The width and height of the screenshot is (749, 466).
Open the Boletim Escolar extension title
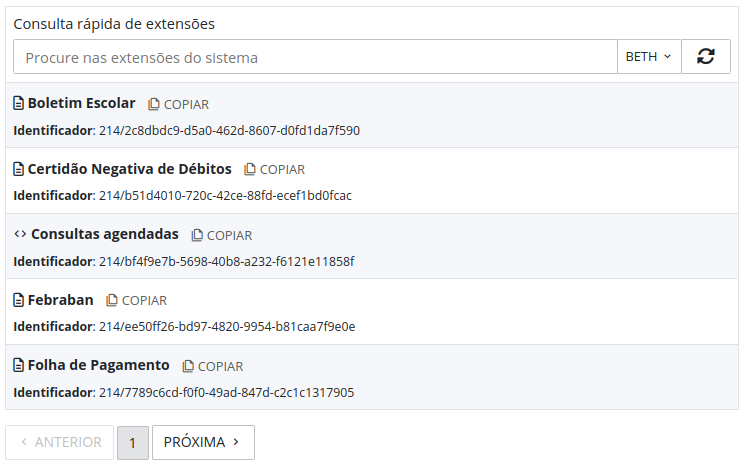tap(81, 103)
